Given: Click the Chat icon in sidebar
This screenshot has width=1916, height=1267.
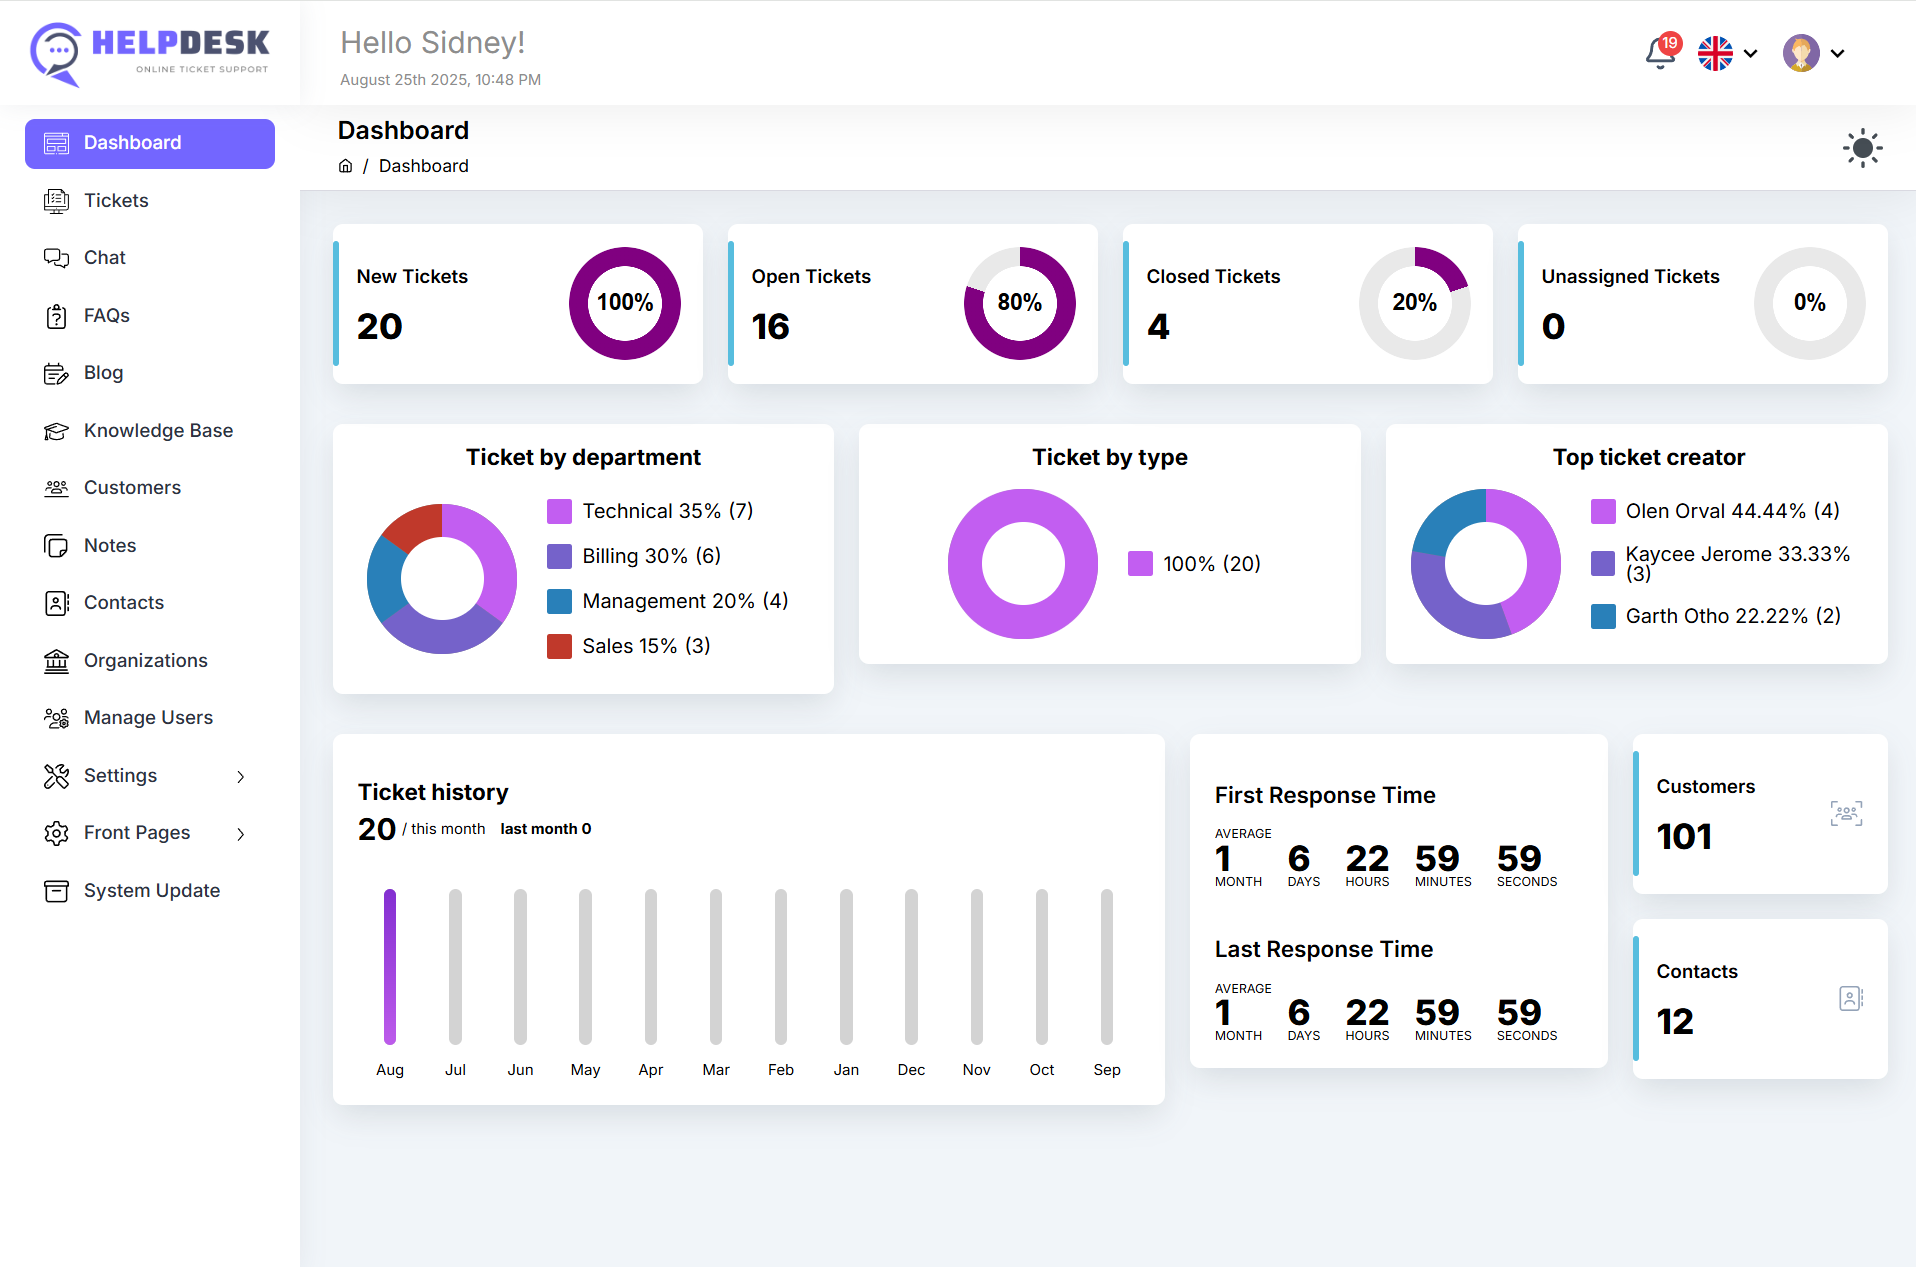Looking at the screenshot, I should [x=56, y=258].
